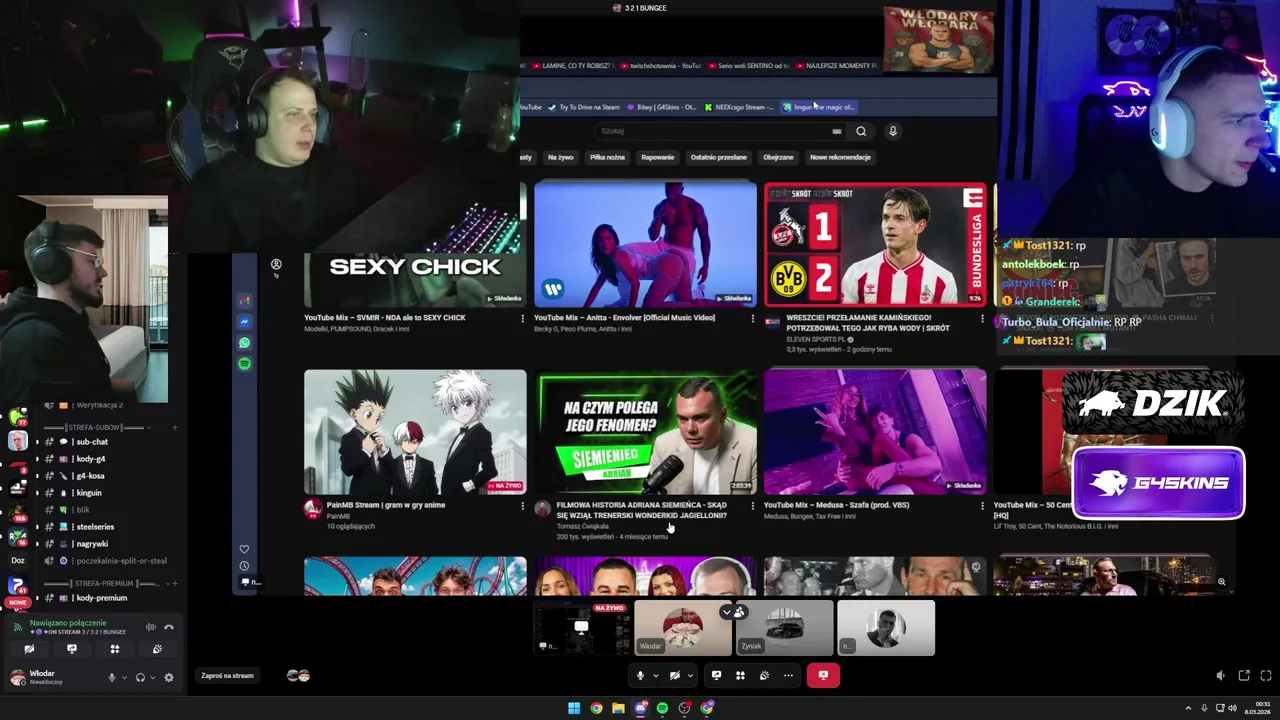Viewport: 1280px width, 720px height.
Task: Enter fullscreen for the Discord call view
Action: click(x=1266, y=676)
